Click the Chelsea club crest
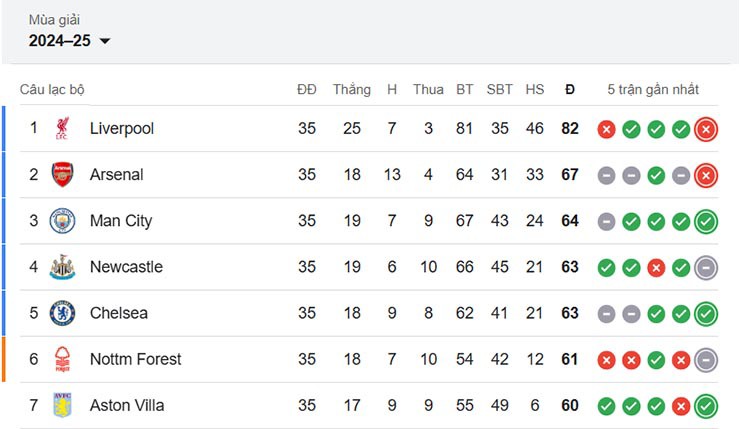Viewport: 740px width, 429px height. tap(62, 313)
